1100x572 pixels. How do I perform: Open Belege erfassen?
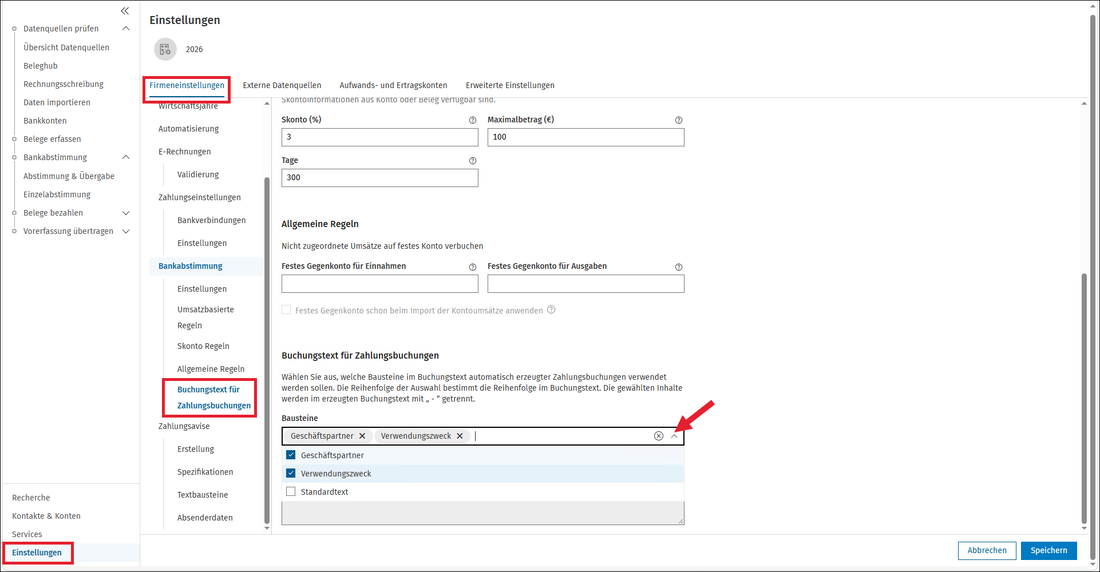52,139
